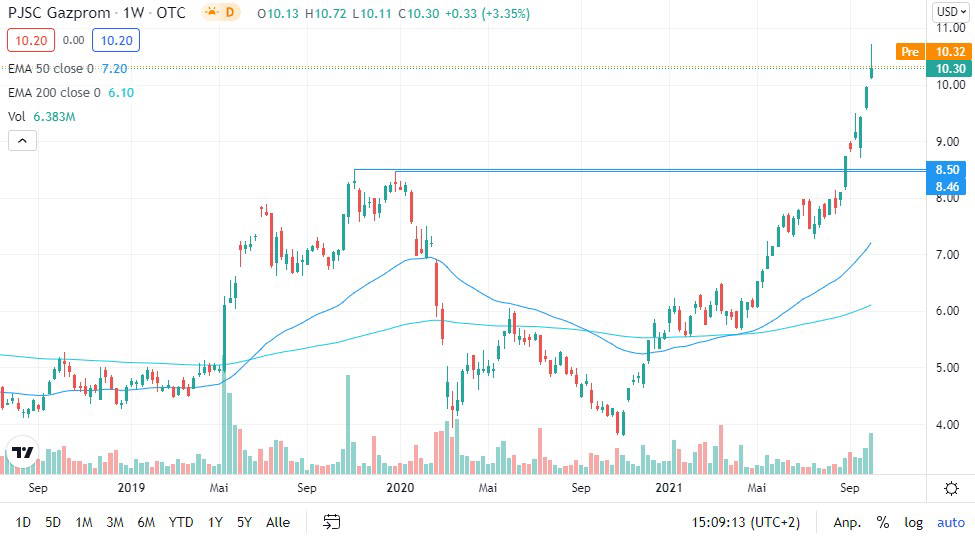
Task: Click the TradingView logo
Action: tap(22, 452)
